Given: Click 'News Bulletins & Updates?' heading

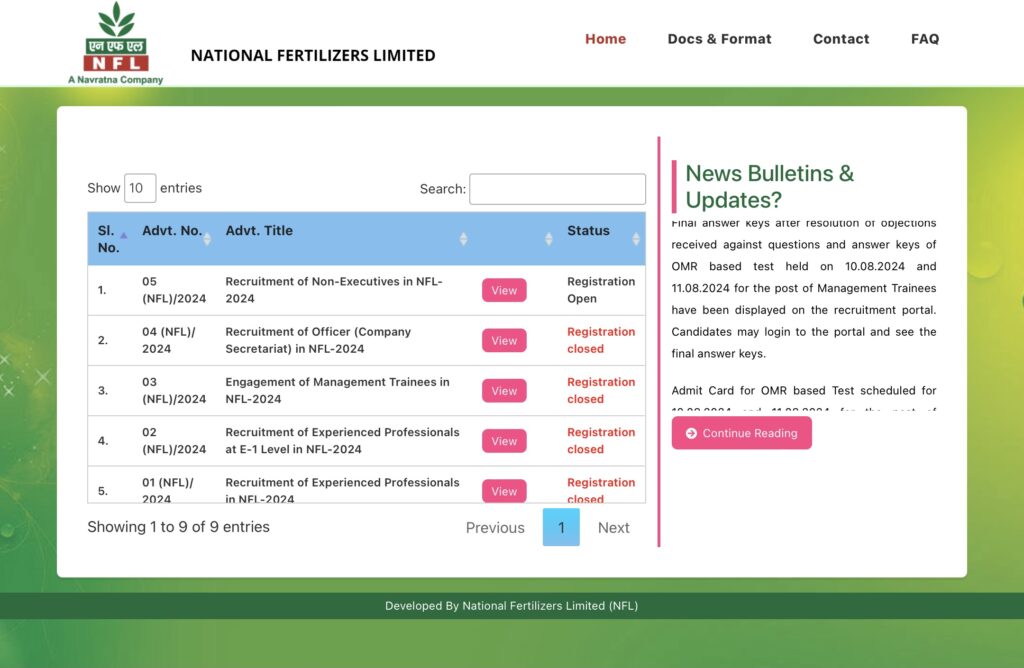Looking at the screenshot, I should coord(769,186).
